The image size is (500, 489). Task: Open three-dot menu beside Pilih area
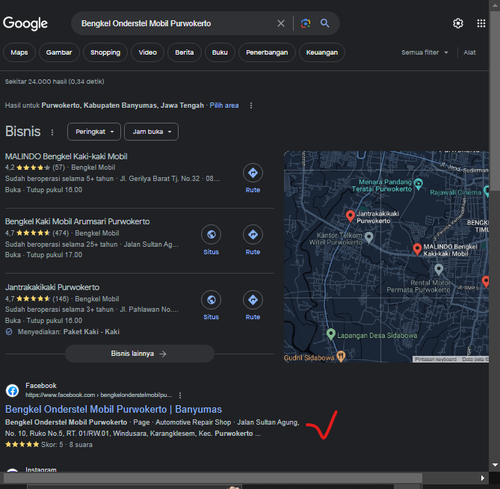pyautogui.click(x=251, y=106)
